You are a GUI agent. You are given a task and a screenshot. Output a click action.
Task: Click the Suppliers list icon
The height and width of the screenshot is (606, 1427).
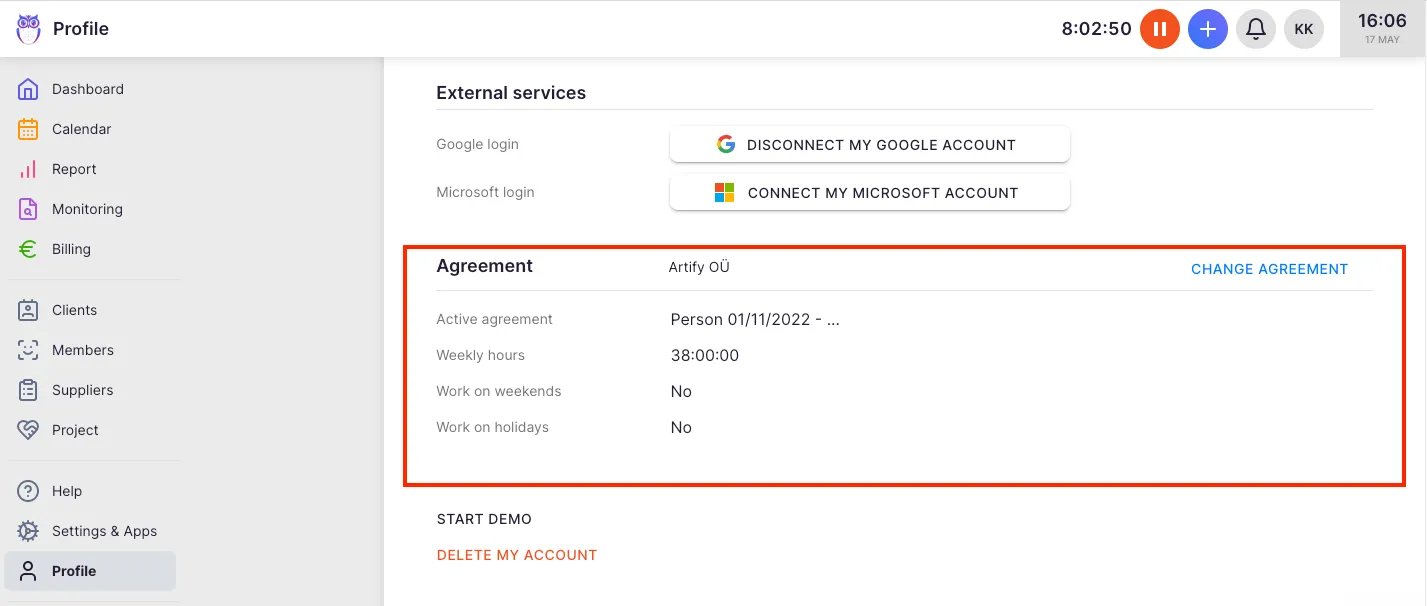[30, 390]
